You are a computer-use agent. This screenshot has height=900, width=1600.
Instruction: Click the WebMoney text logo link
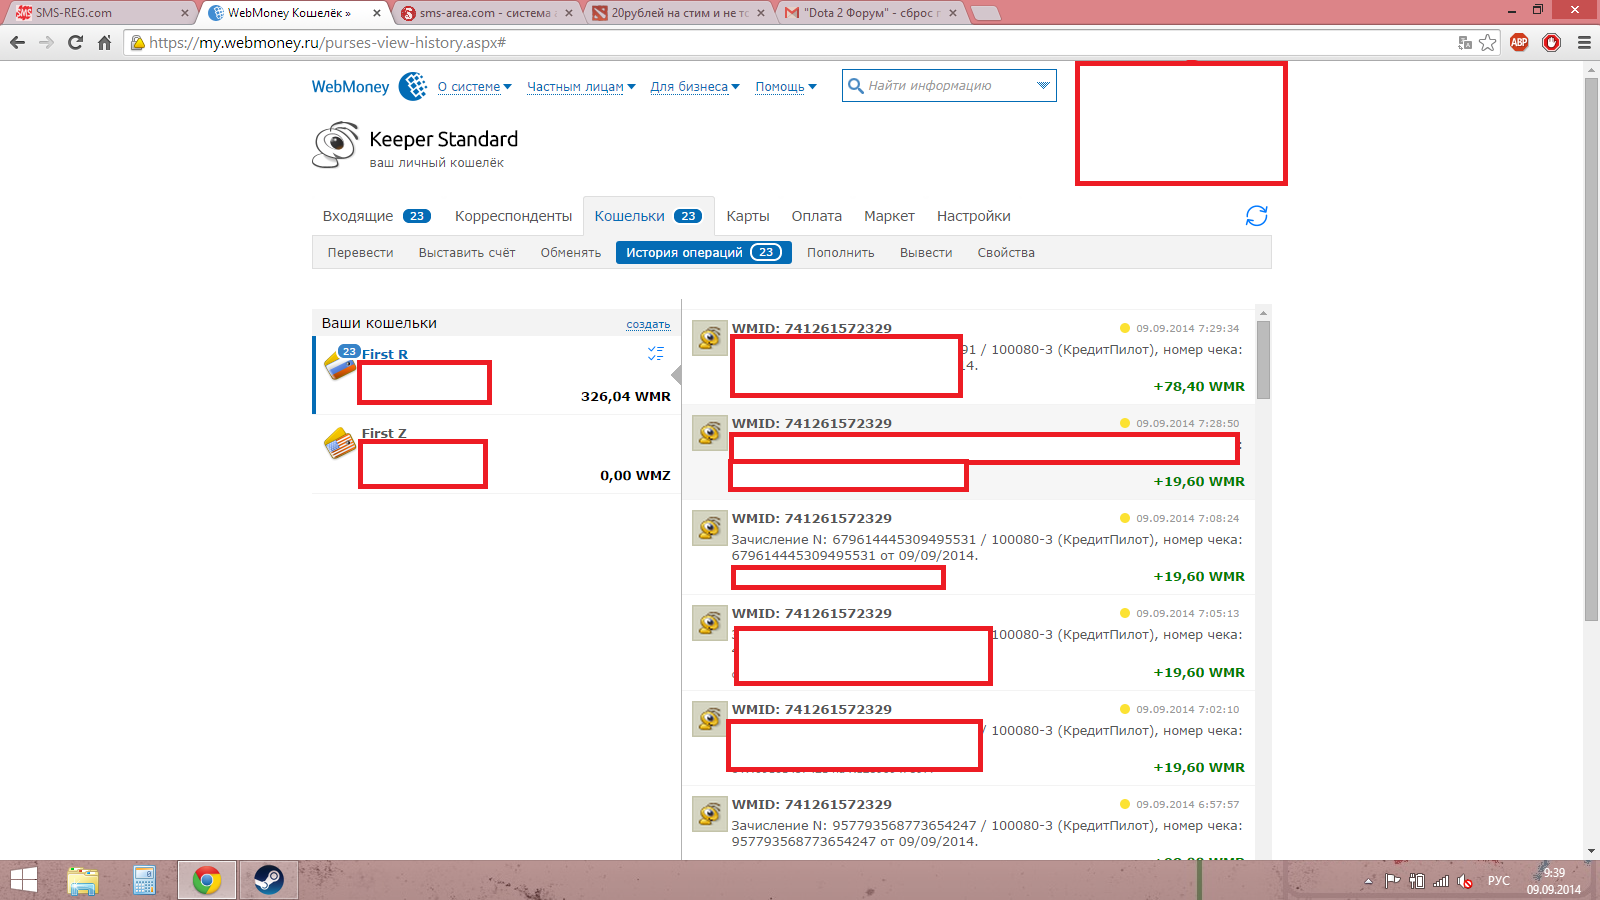[x=350, y=87]
